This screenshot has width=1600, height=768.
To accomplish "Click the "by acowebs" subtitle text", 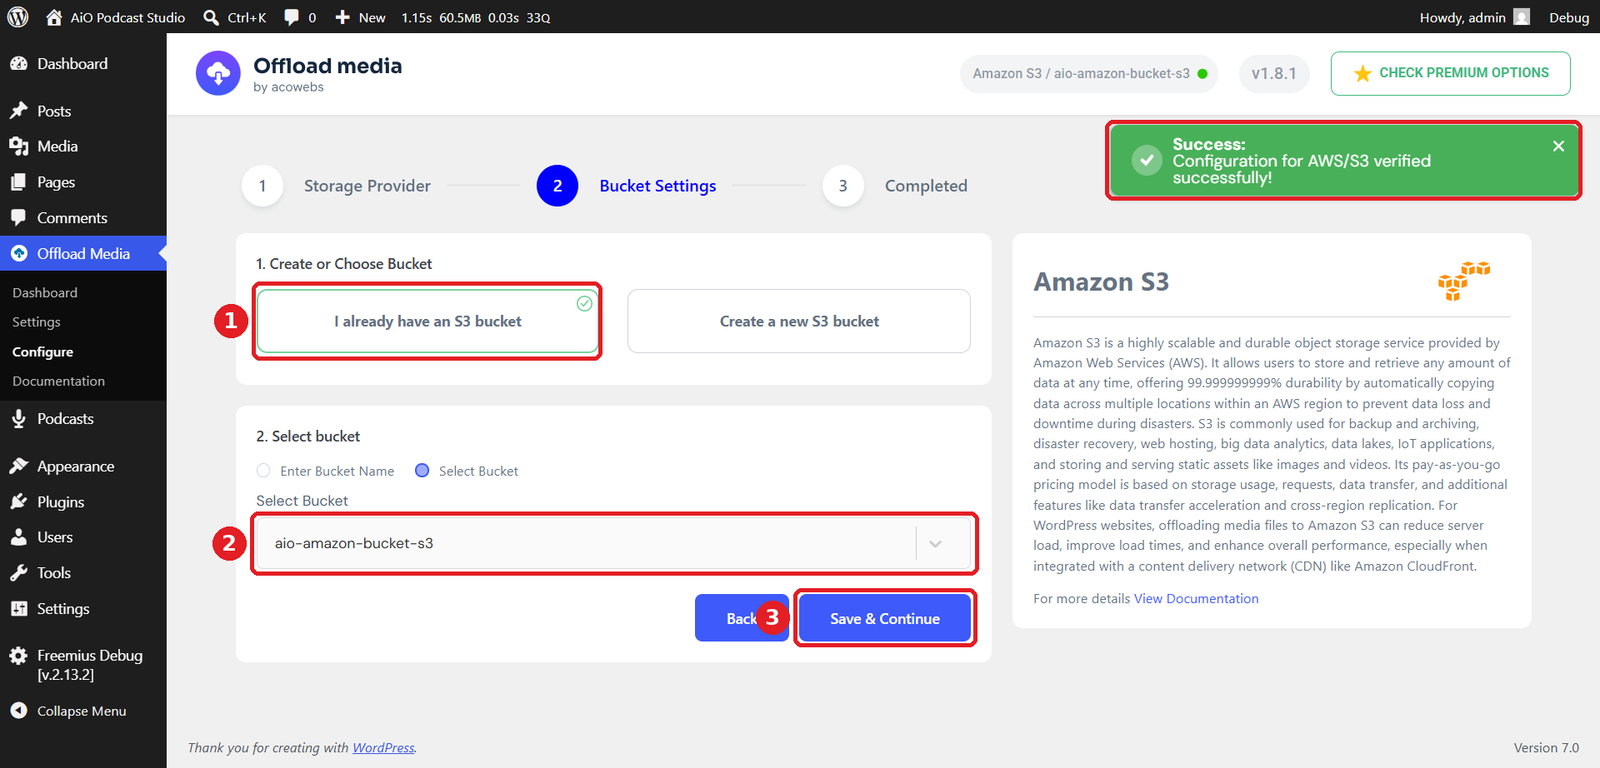I will tap(289, 87).
